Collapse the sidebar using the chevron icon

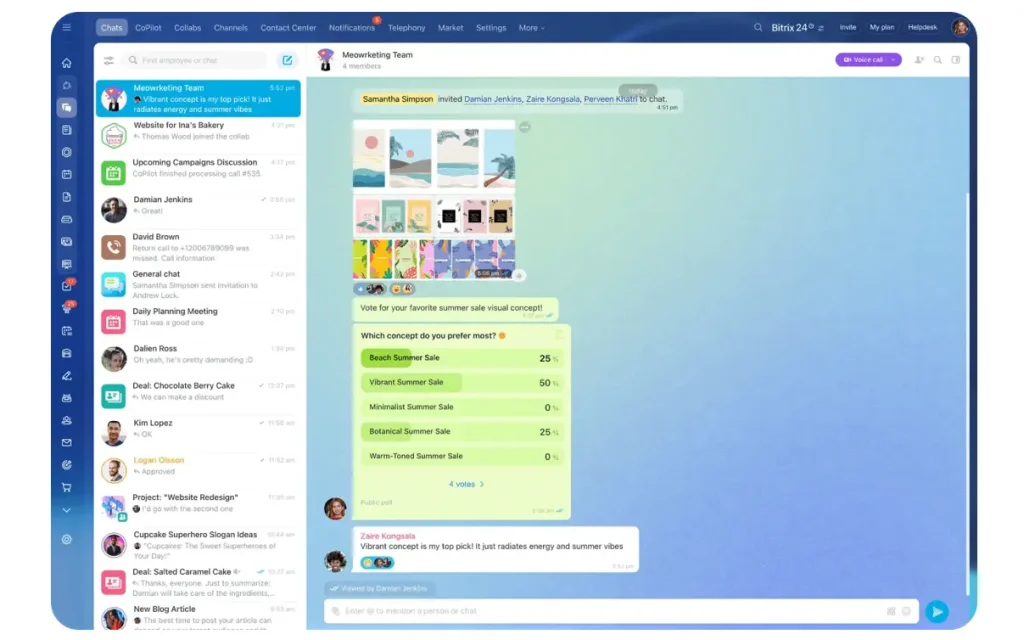click(x=66, y=510)
